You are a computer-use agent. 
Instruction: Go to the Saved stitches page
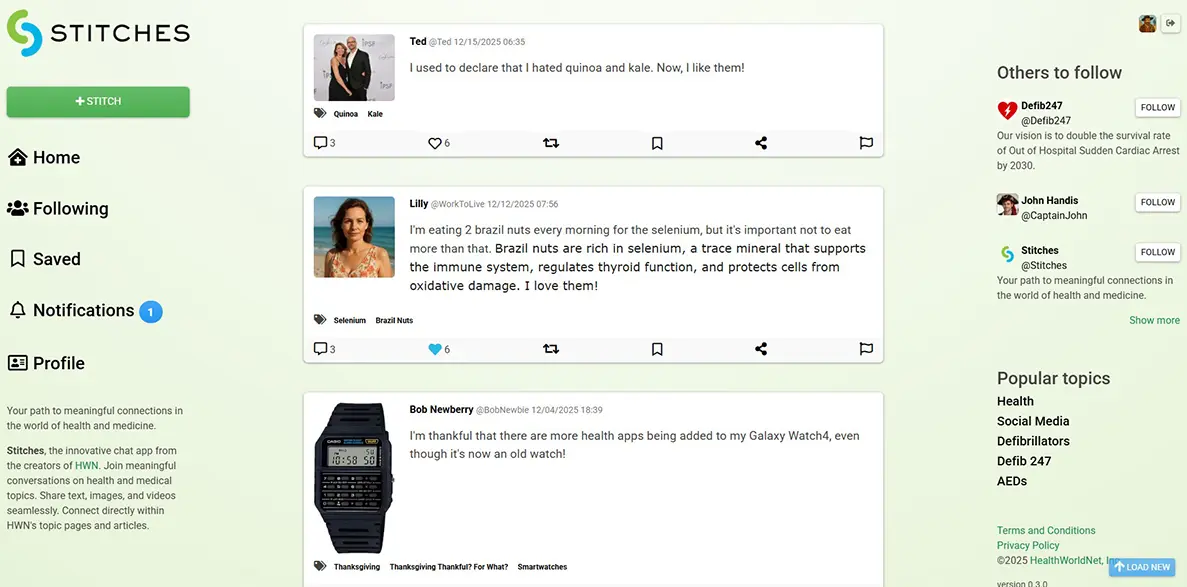(x=56, y=259)
